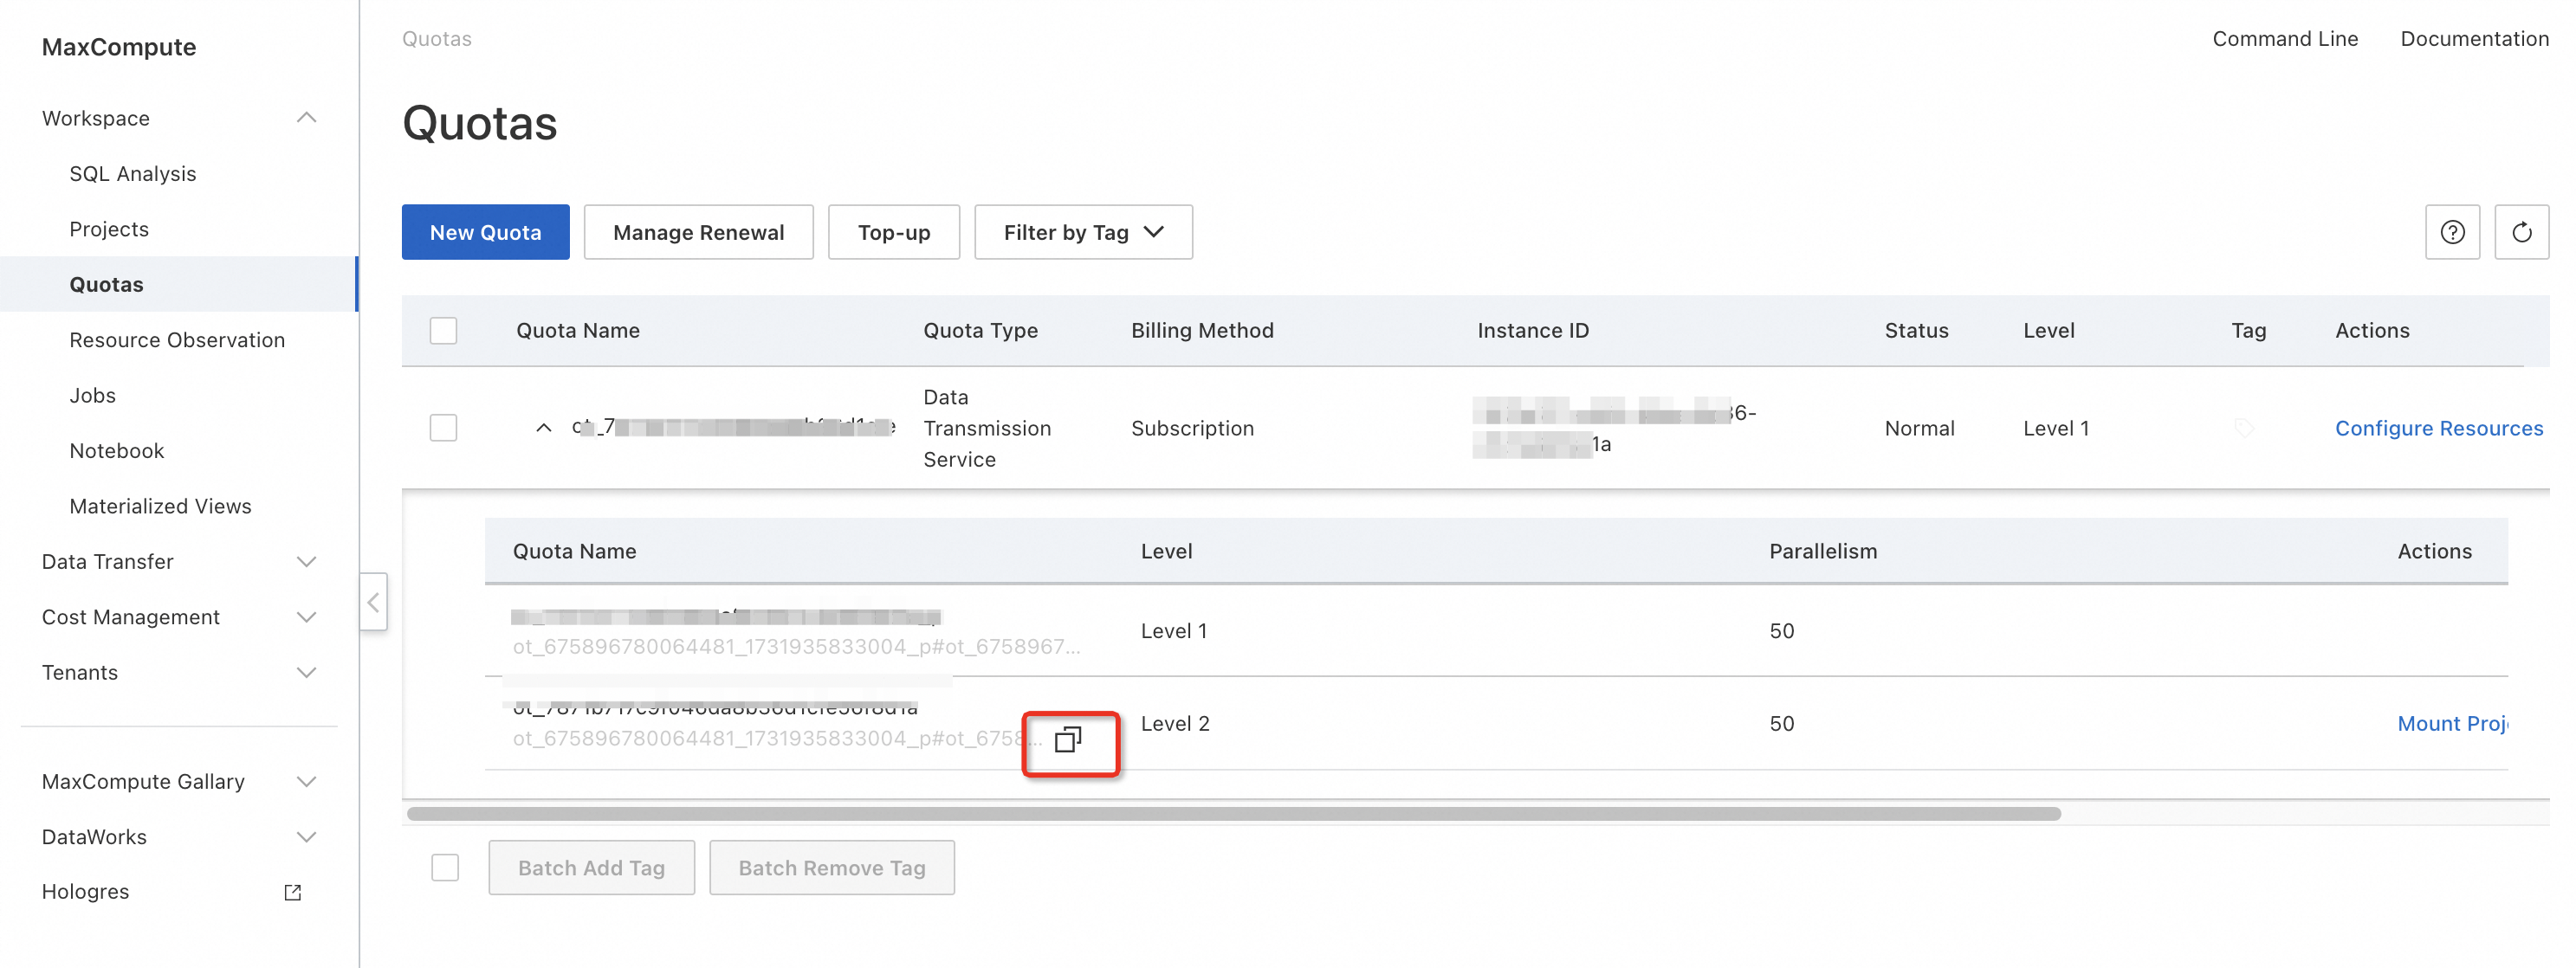Click the Hologres sidebar item

coord(85,892)
